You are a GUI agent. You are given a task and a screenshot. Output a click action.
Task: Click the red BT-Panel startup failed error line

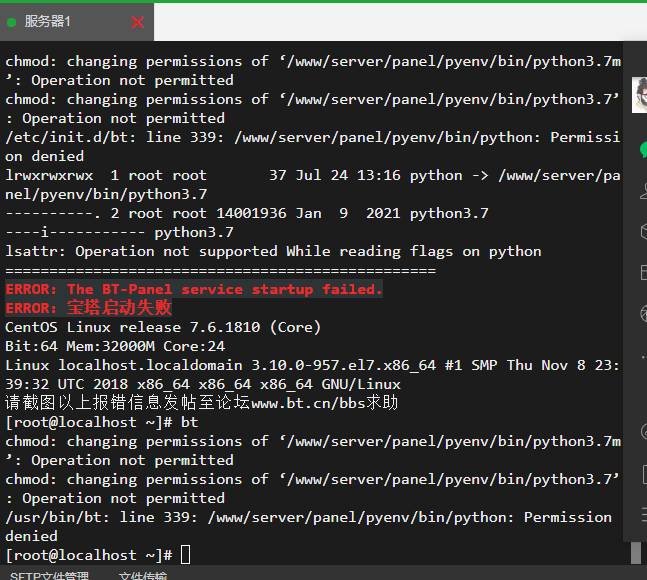[194, 289]
